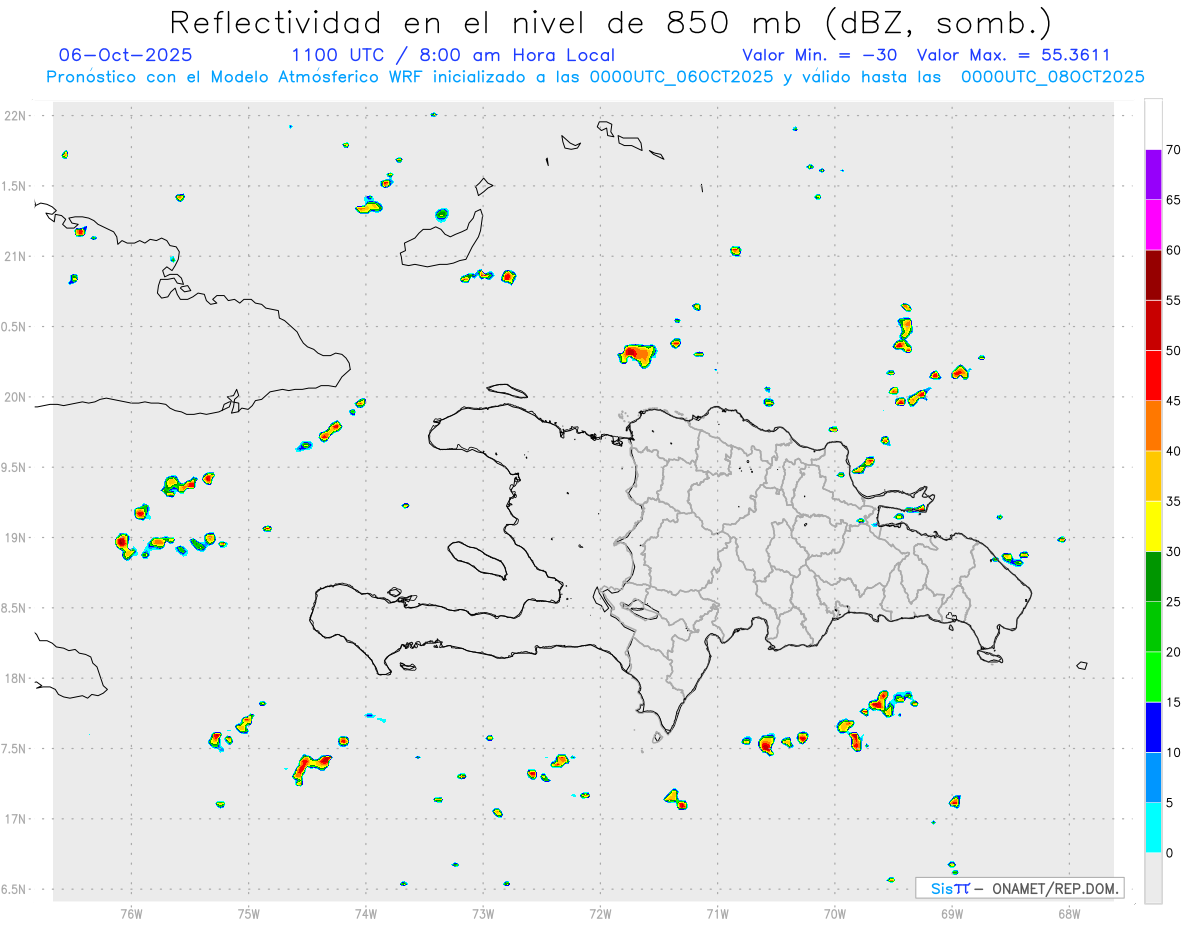The height and width of the screenshot is (927, 1200).
Task: Click the '70' value on the colorbar
Action: (x=1173, y=150)
